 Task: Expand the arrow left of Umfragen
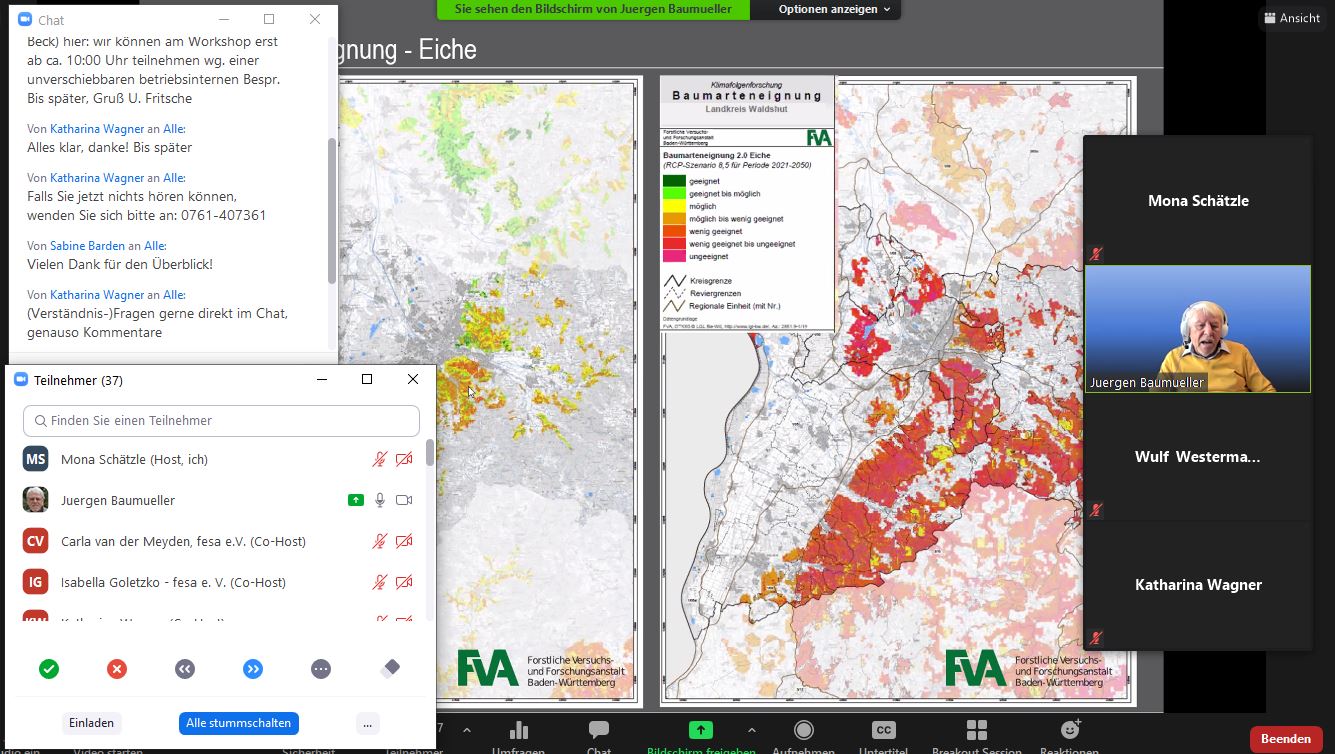(x=467, y=730)
